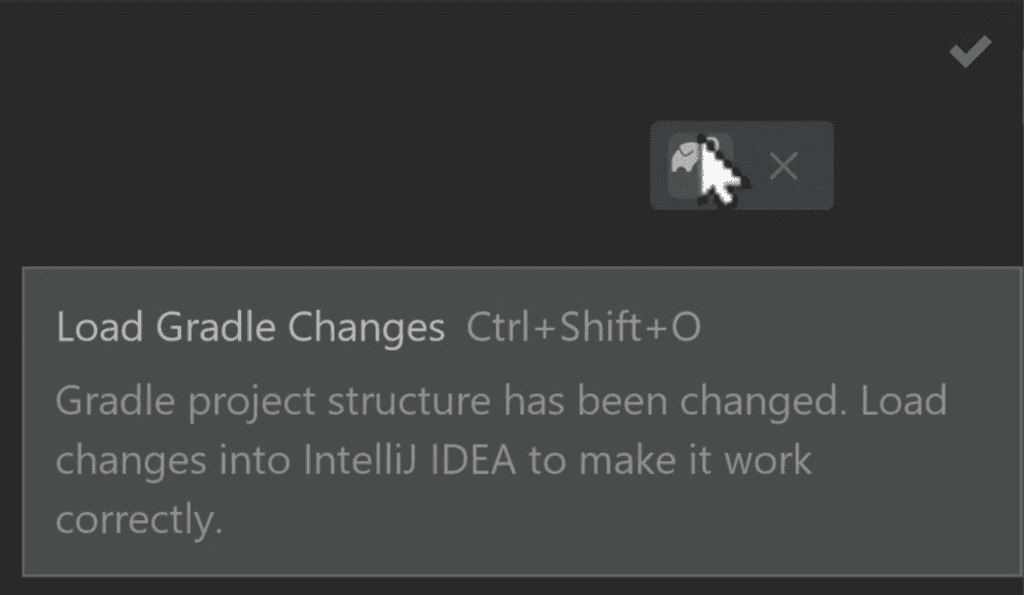Open inspections widget via top-right checkmark
This screenshot has width=1024, height=595.
[970, 51]
